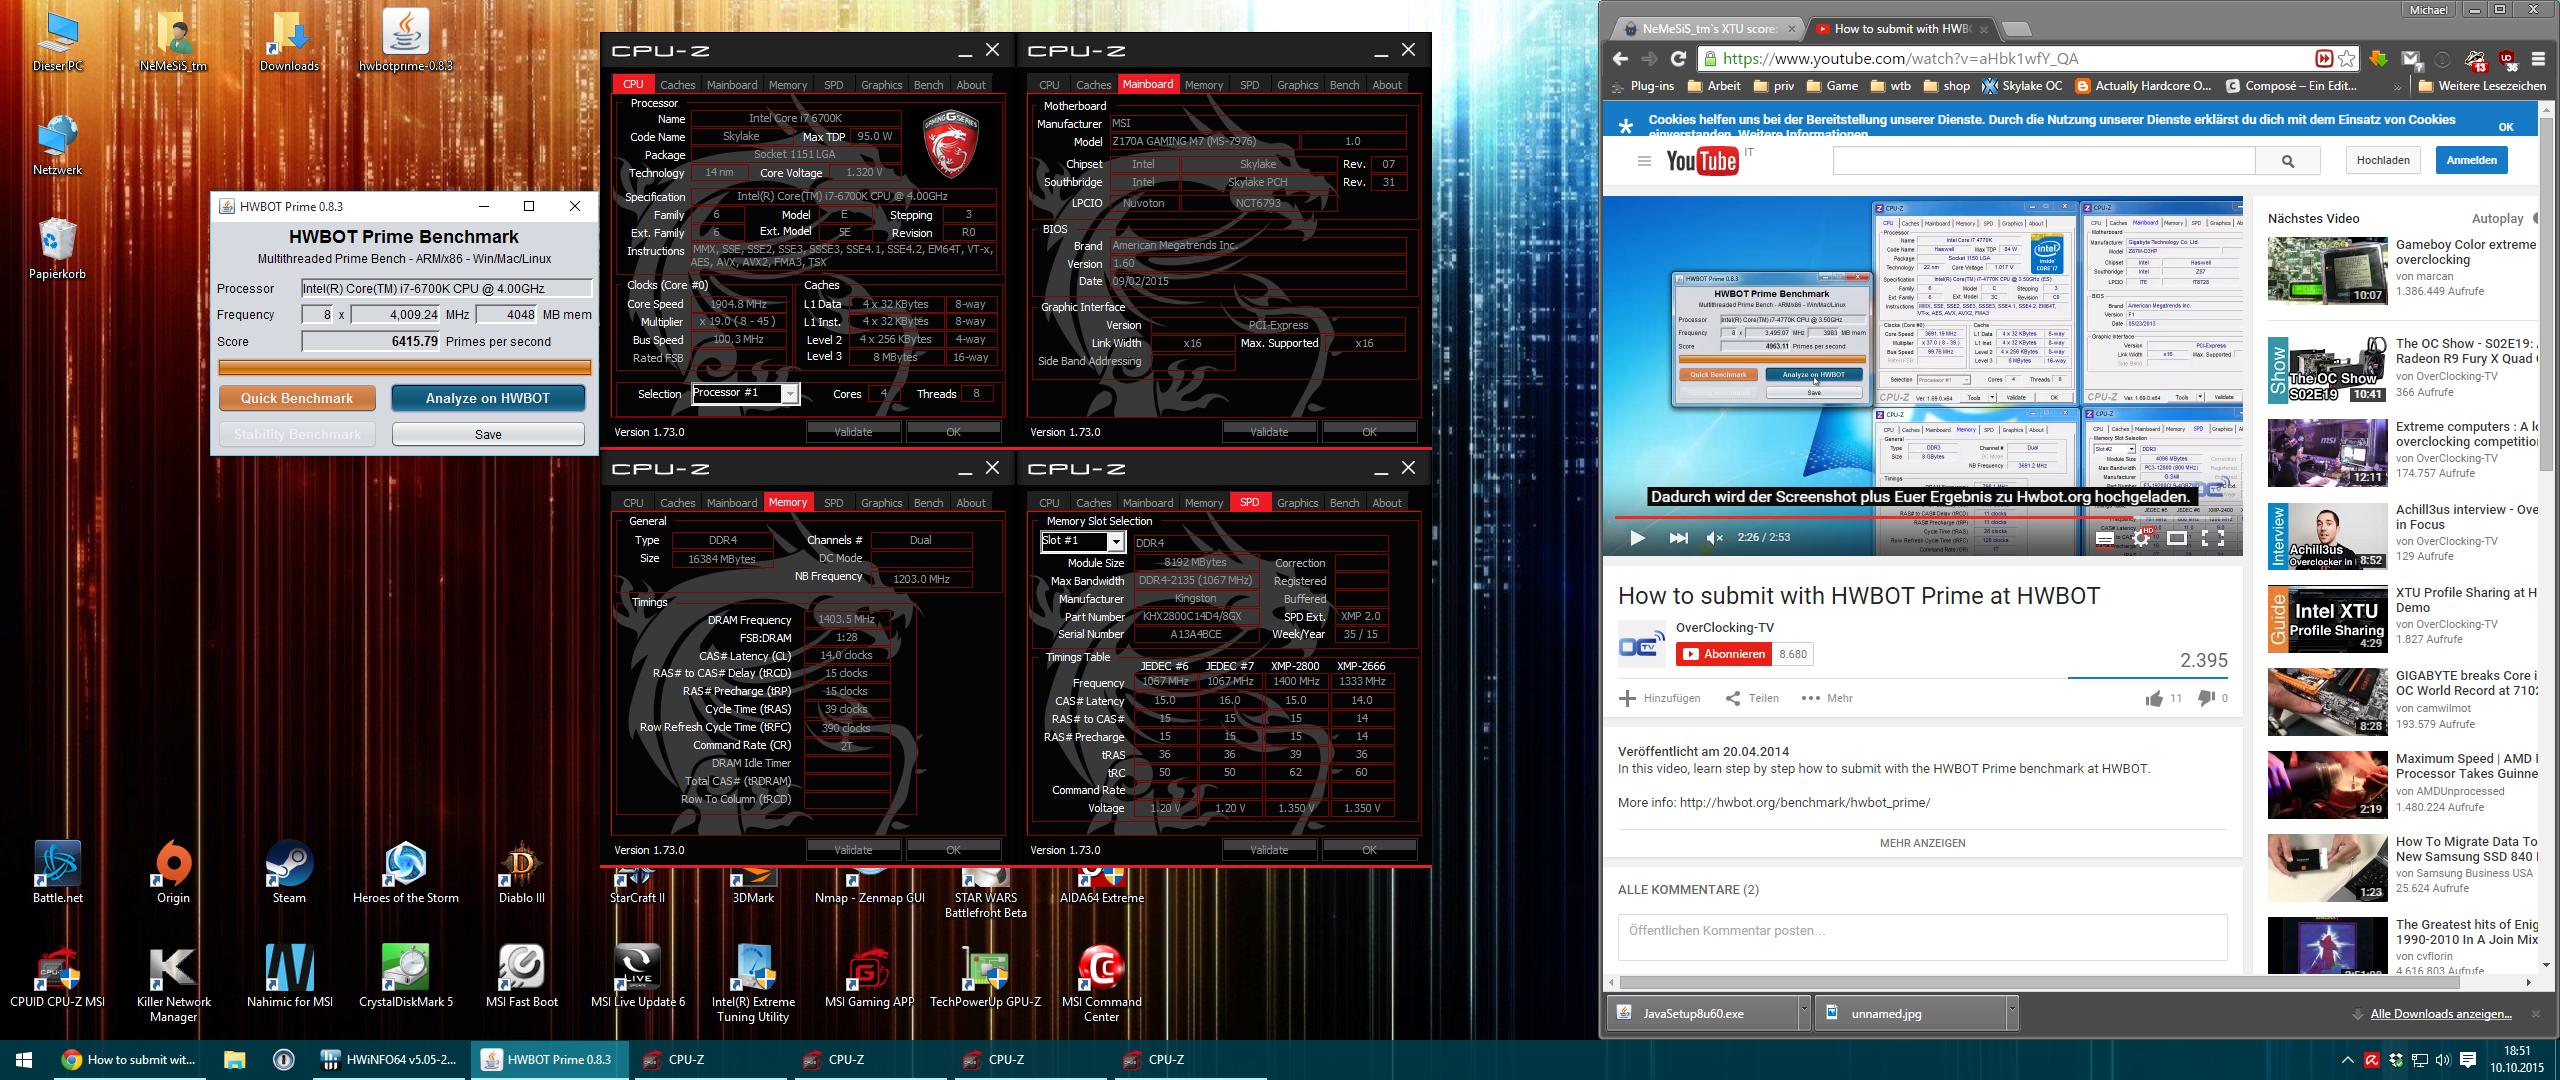The image size is (2560, 1080).
Task: Click the uBlock Origin extension icon
Action: [2507, 59]
